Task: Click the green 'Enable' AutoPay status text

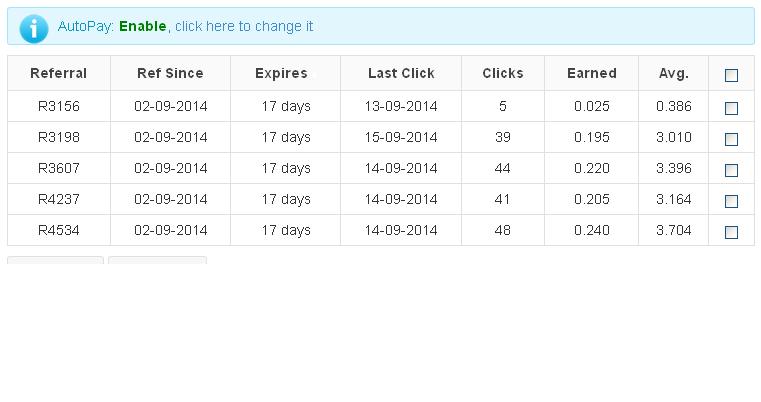Action: [143, 26]
